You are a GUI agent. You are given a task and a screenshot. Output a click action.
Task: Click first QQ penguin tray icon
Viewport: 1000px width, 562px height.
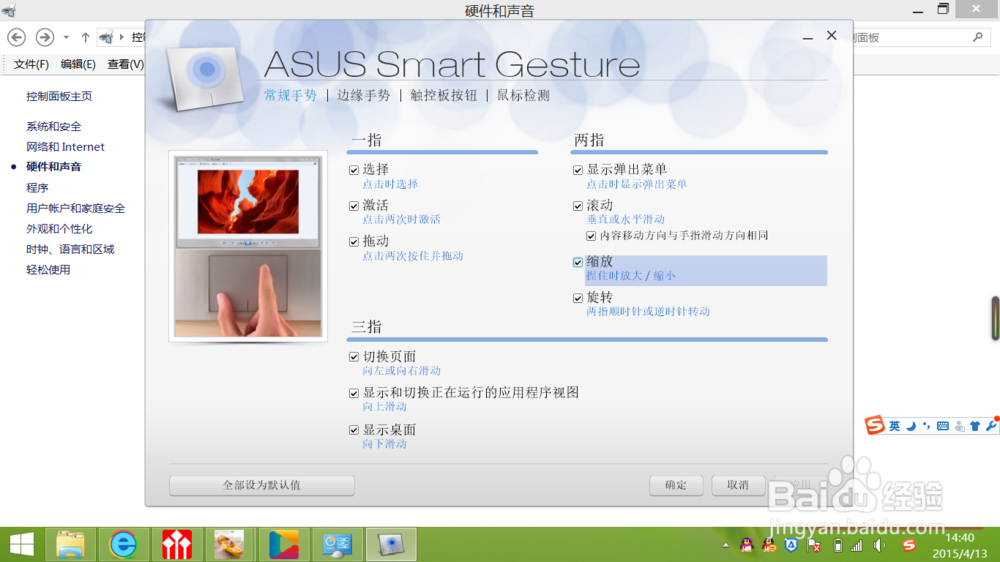pyautogui.click(x=746, y=545)
